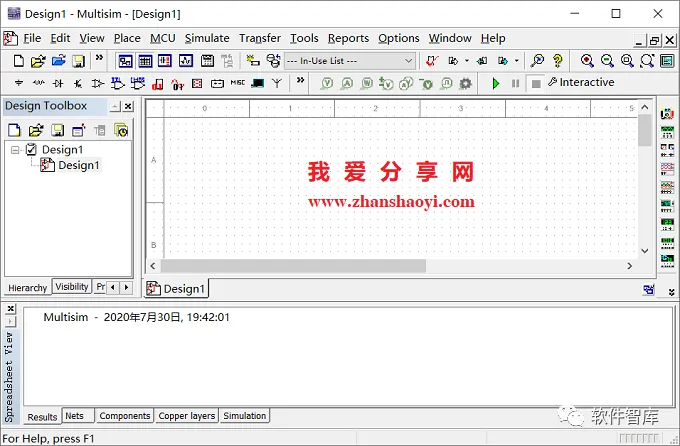
Task: Open the Copper layers tab
Action: tap(186, 416)
